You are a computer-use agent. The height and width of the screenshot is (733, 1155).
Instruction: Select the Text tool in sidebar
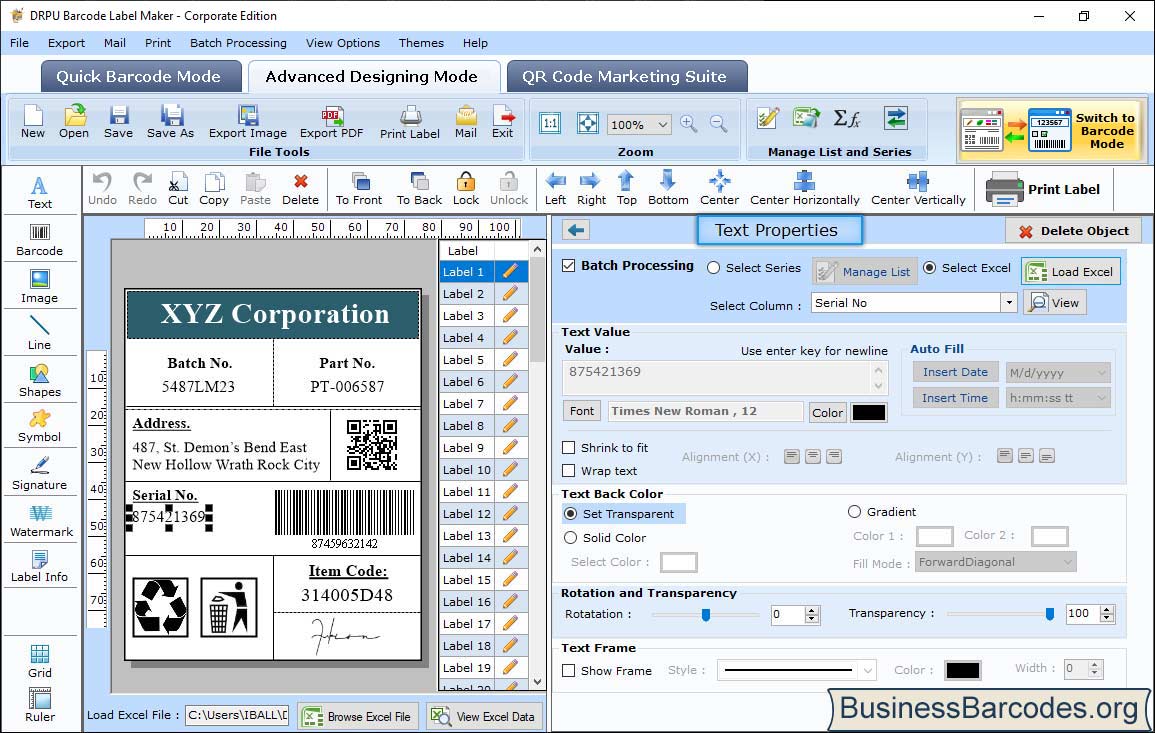pyautogui.click(x=40, y=193)
